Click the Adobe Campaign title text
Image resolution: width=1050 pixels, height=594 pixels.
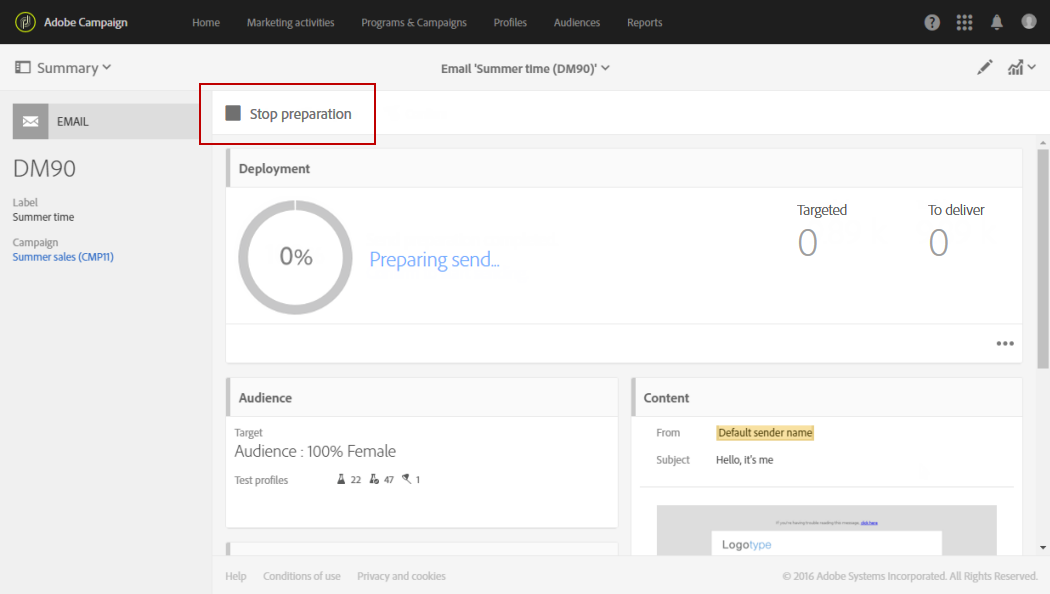[x=86, y=22]
